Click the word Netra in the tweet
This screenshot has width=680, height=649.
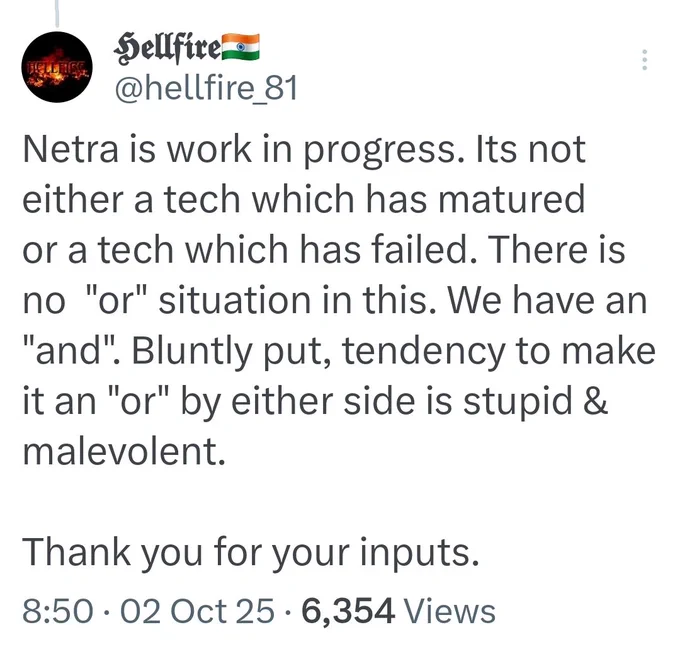70,150
